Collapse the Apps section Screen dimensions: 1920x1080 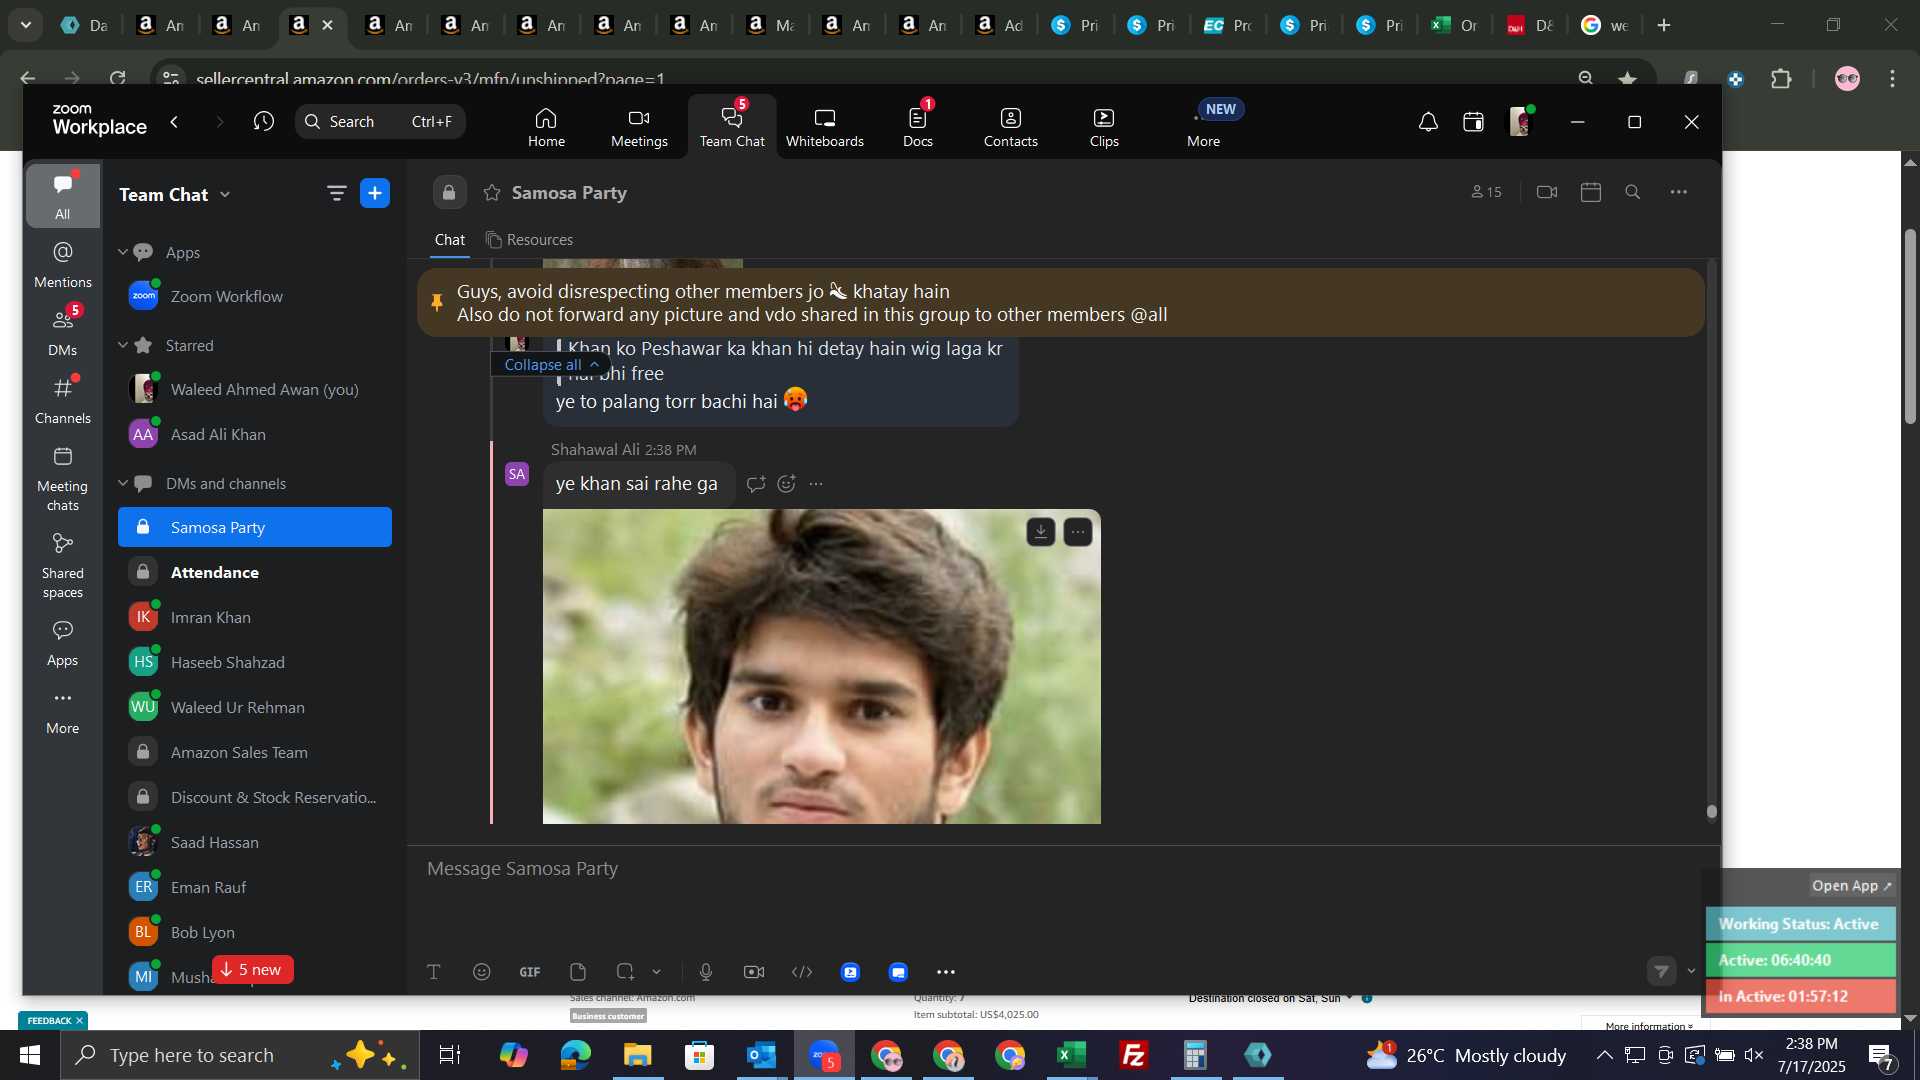123,252
